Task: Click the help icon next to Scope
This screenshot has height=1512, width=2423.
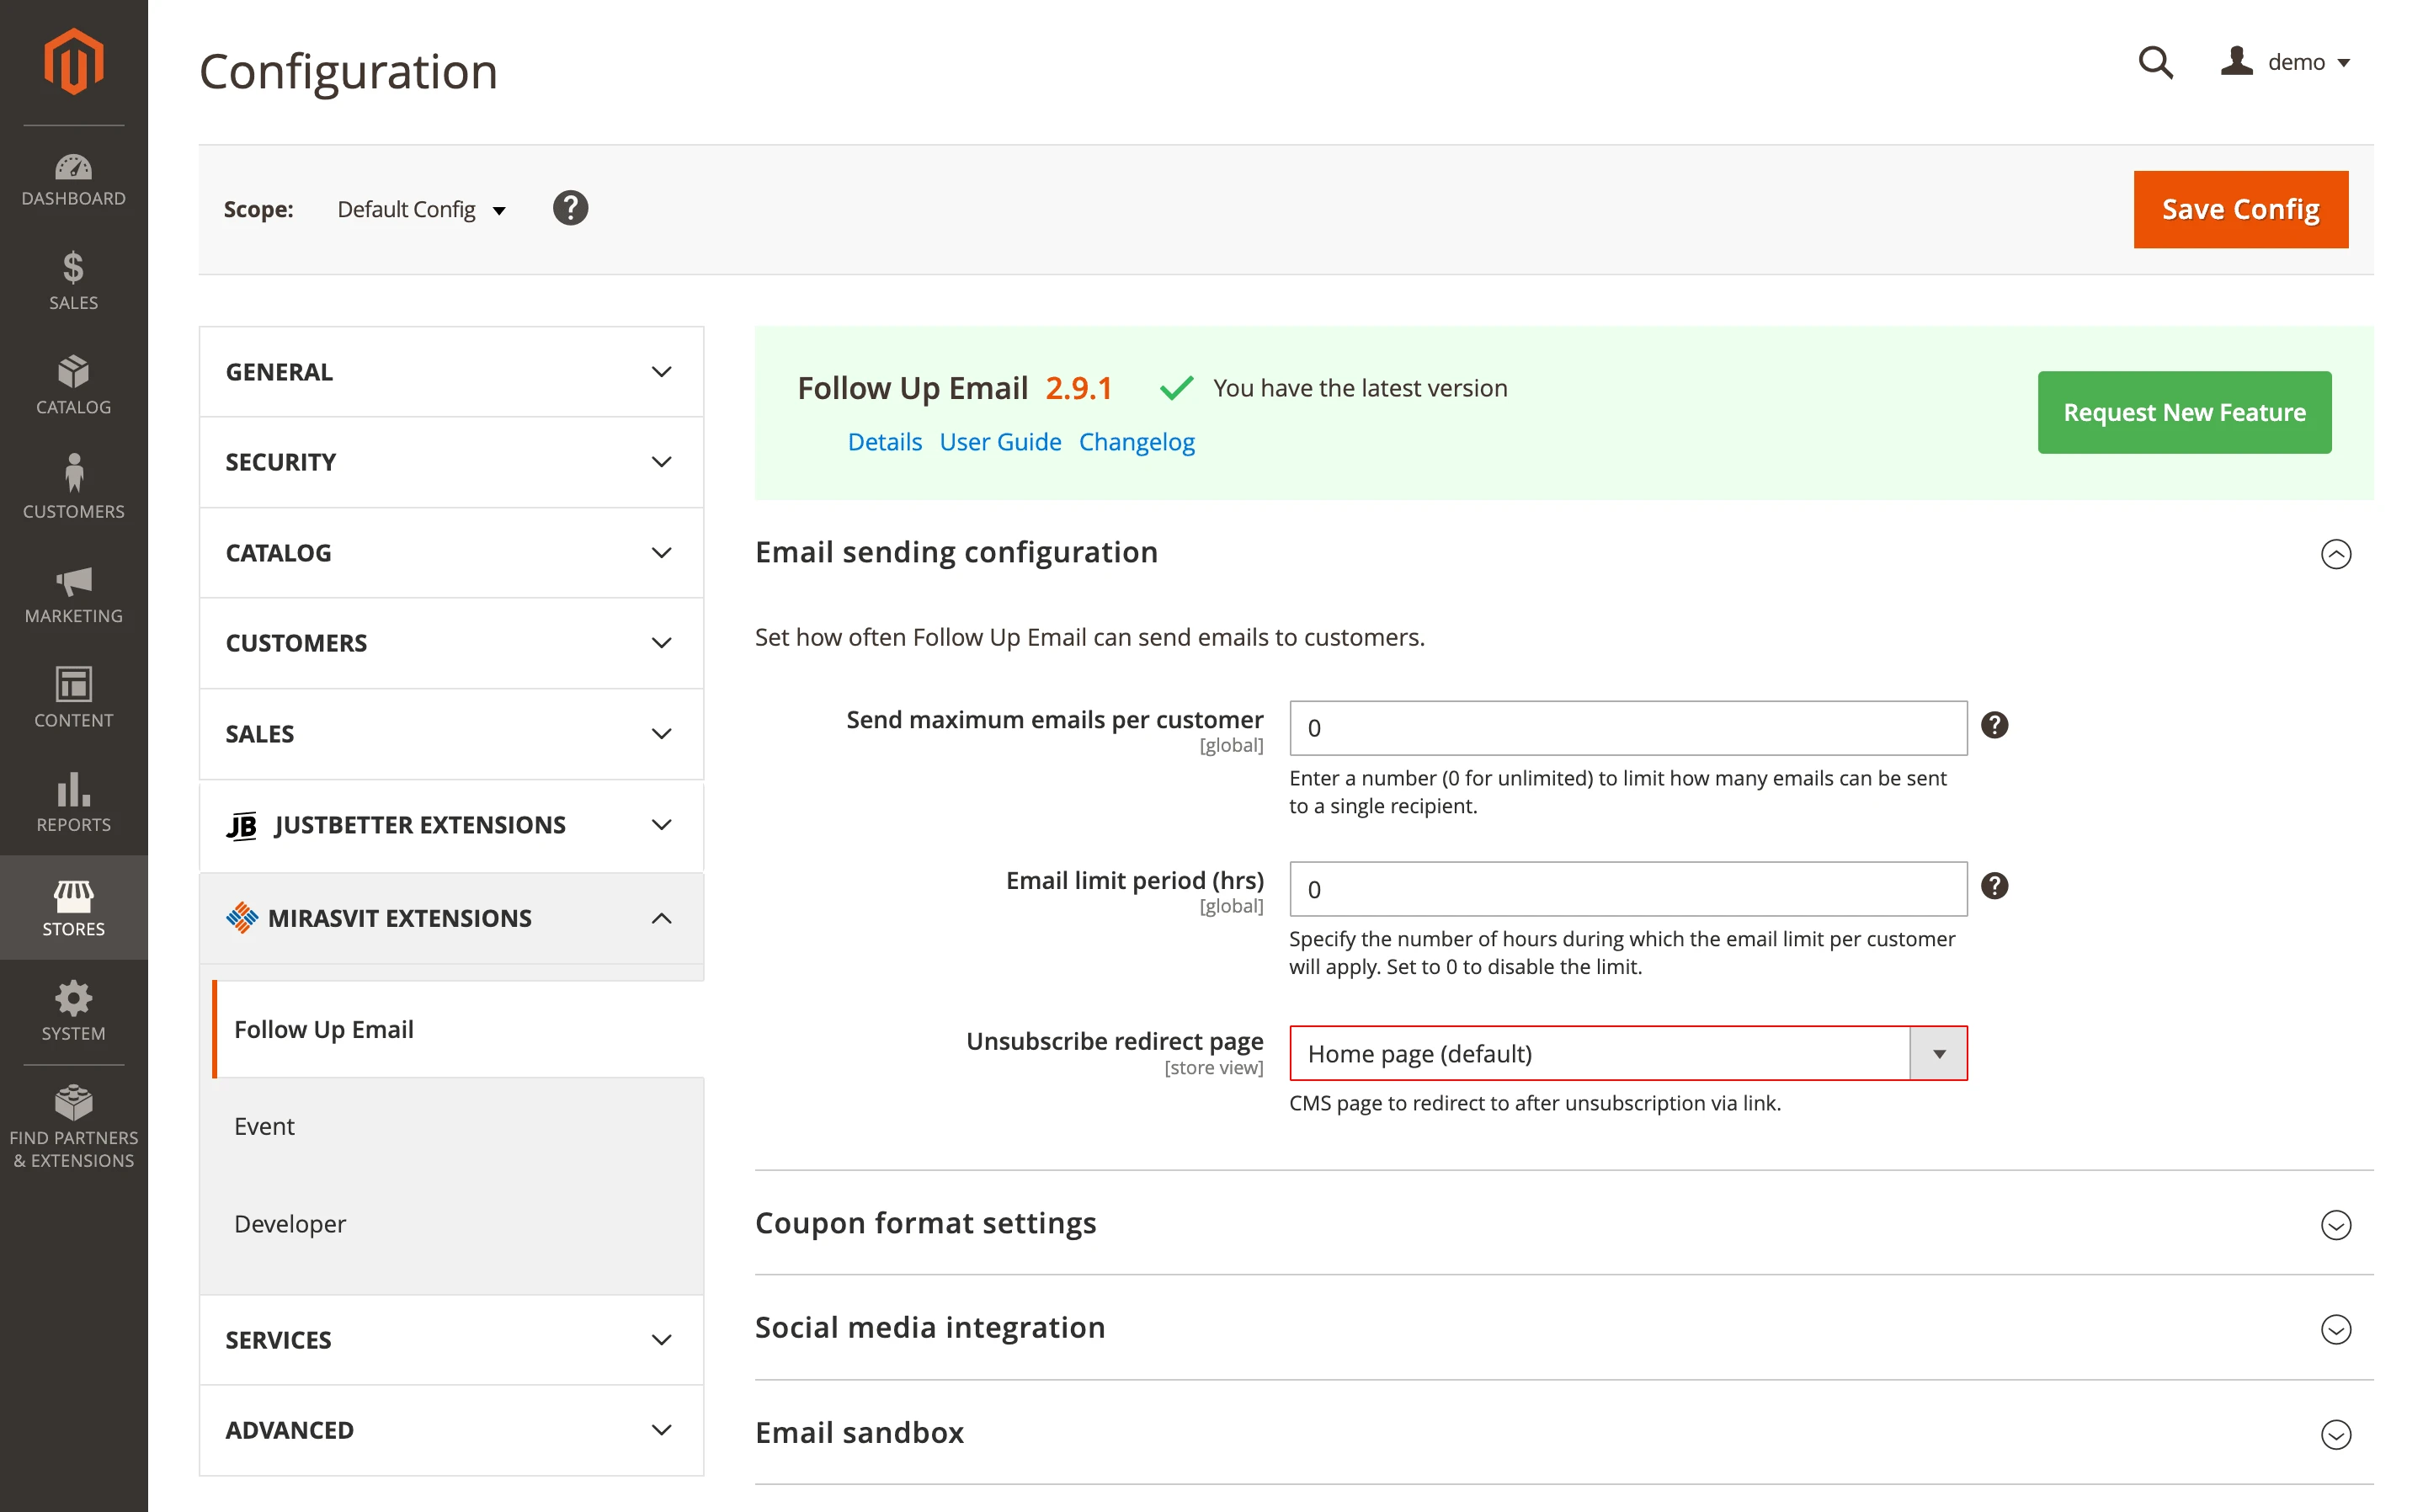Action: click(x=570, y=208)
